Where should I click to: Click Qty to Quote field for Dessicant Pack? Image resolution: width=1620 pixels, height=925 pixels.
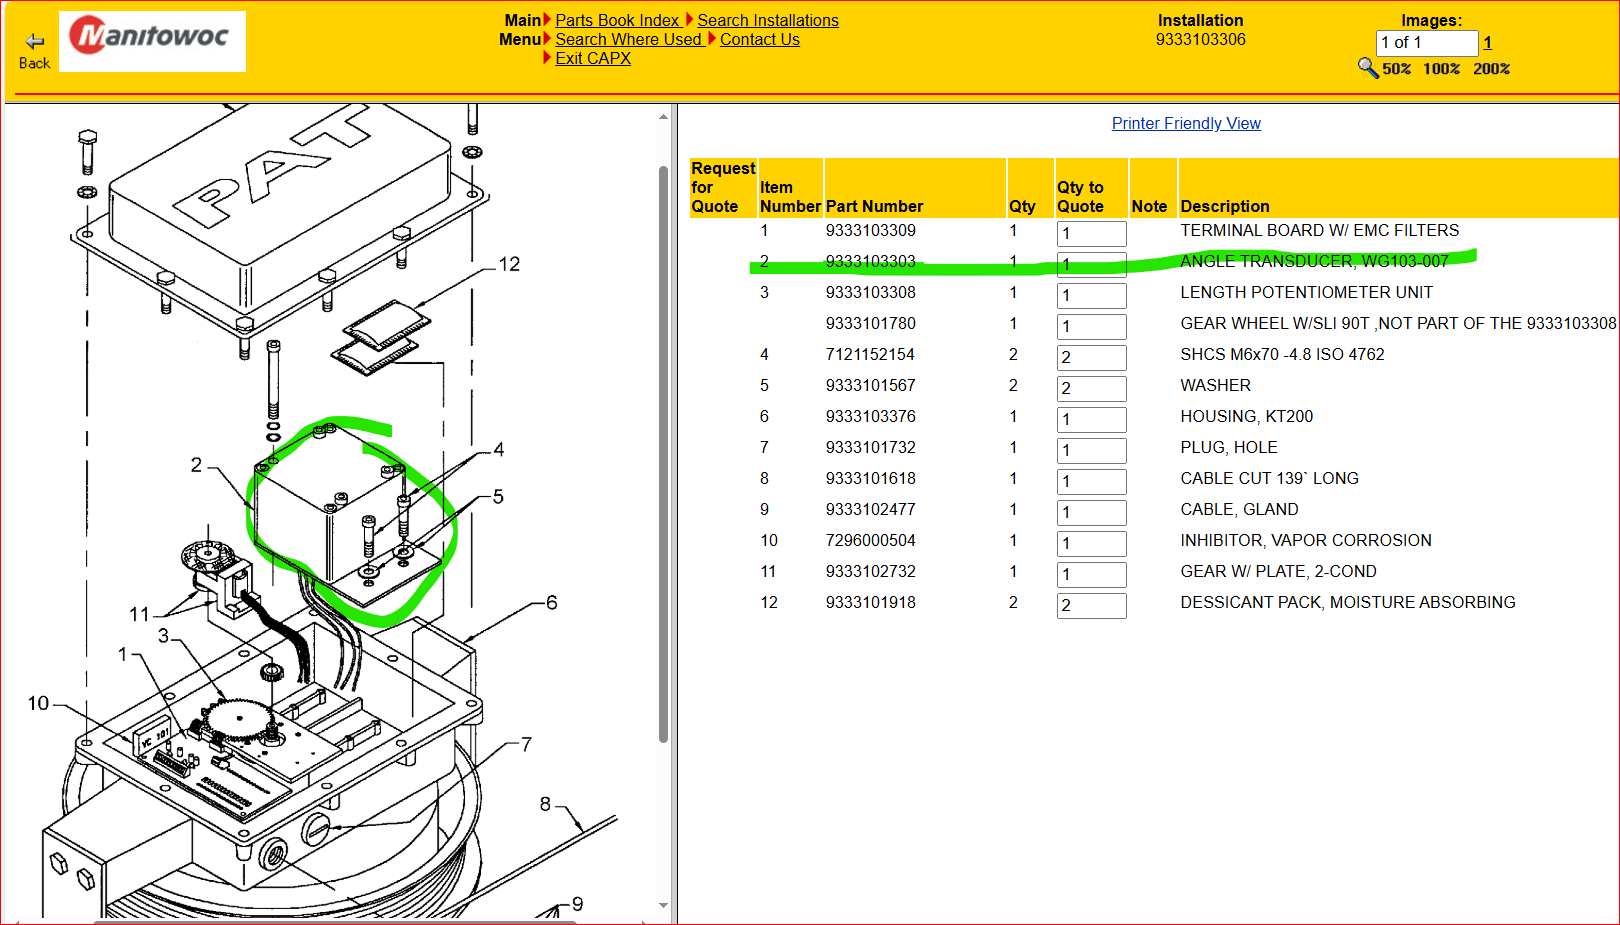pyautogui.click(x=1091, y=605)
